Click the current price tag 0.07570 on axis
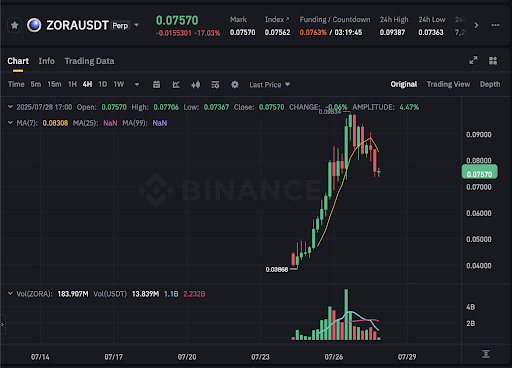This screenshot has width=512, height=368. pos(479,172)
